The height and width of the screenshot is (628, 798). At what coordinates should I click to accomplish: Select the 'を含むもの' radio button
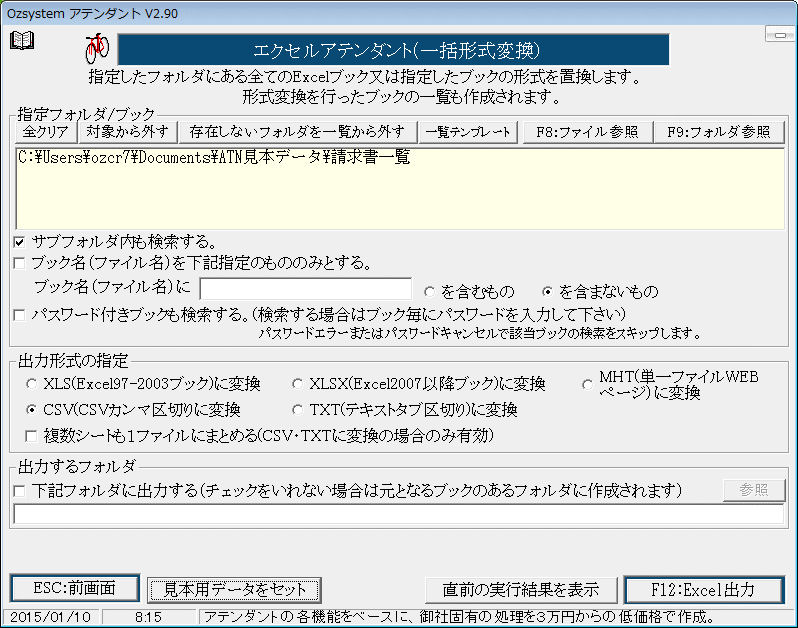(x=431, y=292)
